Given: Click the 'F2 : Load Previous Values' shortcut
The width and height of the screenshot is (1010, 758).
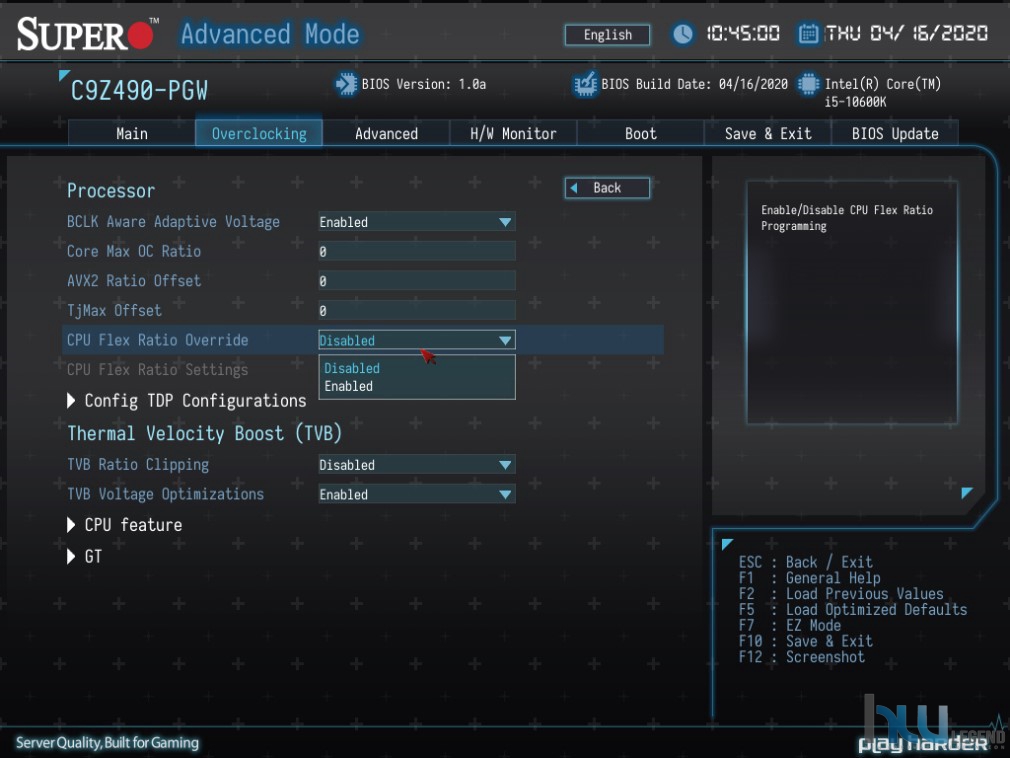Looking at the screenshot, I should click(x=841, y=594).
